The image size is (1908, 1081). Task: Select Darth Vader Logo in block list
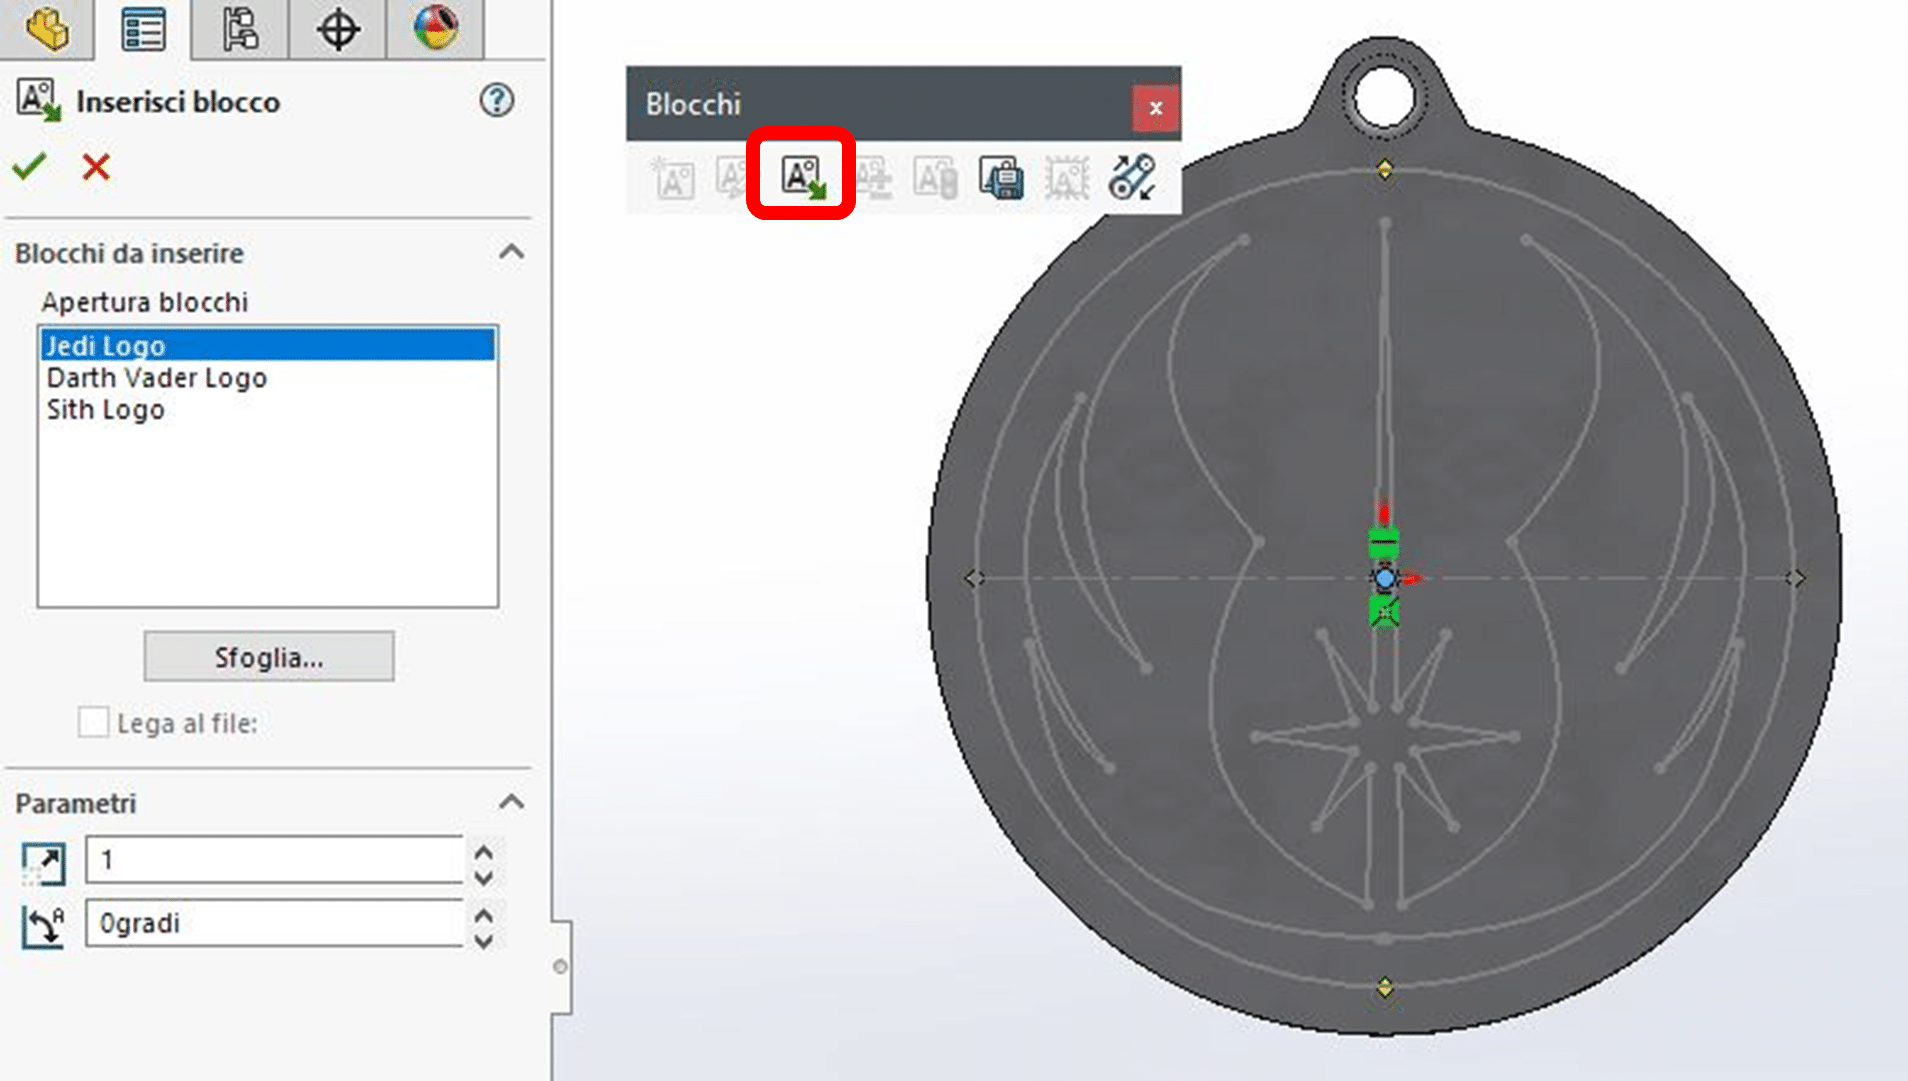157,378
